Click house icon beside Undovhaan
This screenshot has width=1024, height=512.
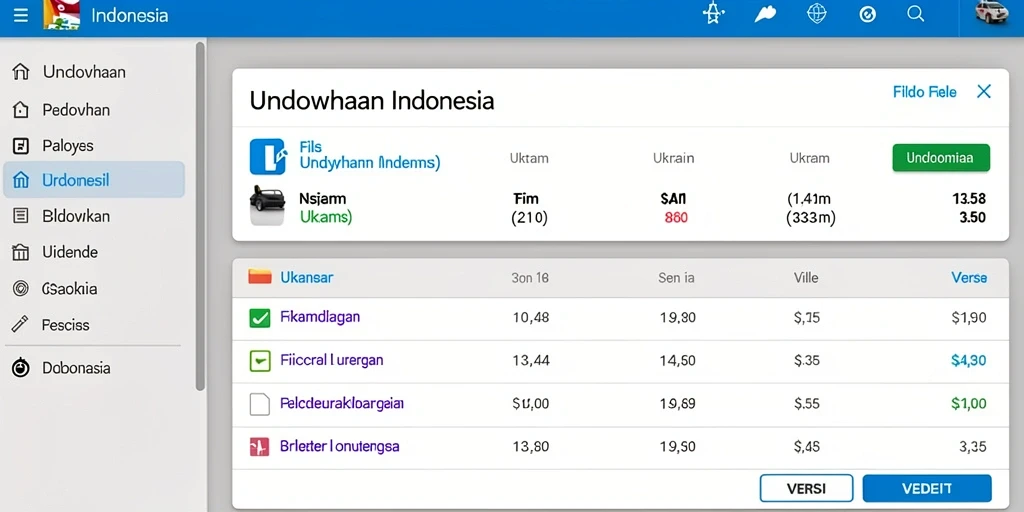pyautogui.click(x=21, y=72)
